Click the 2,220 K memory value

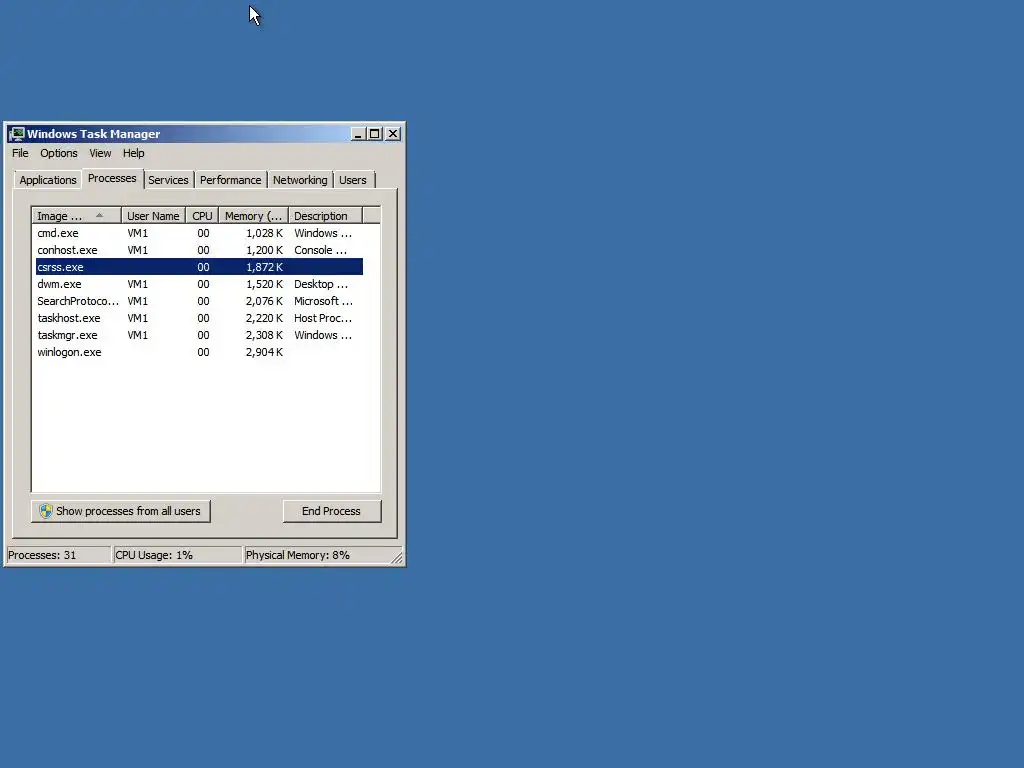[x=264, y=318]
